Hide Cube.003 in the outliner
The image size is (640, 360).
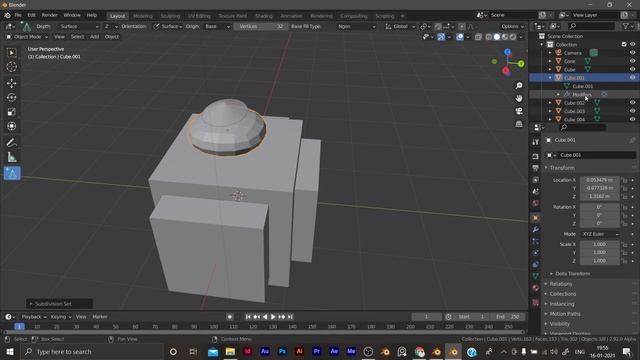[632, 111]
